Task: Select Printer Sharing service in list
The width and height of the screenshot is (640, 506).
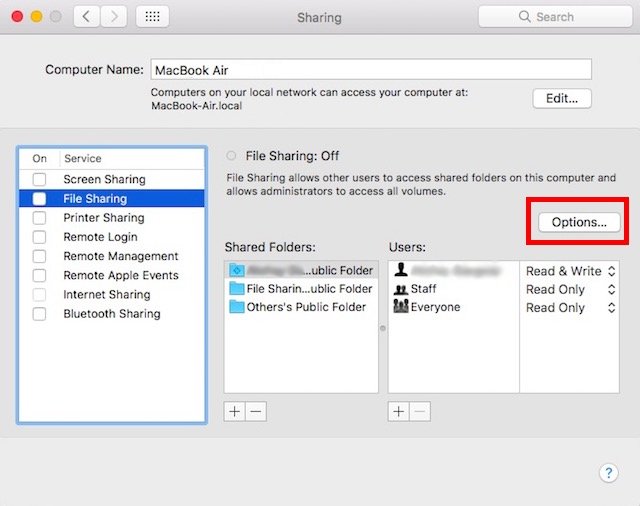Action: click(103, 218)
